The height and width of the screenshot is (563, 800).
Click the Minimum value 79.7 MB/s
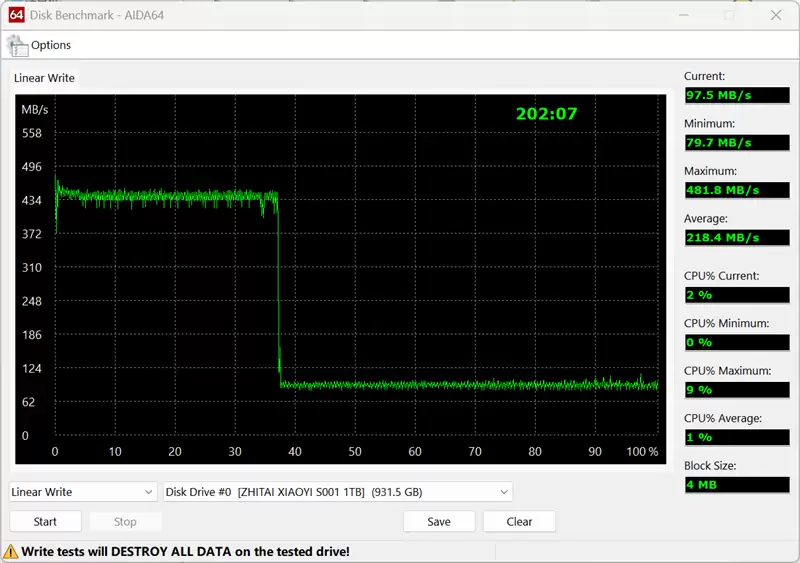click(x=737, y=143)
